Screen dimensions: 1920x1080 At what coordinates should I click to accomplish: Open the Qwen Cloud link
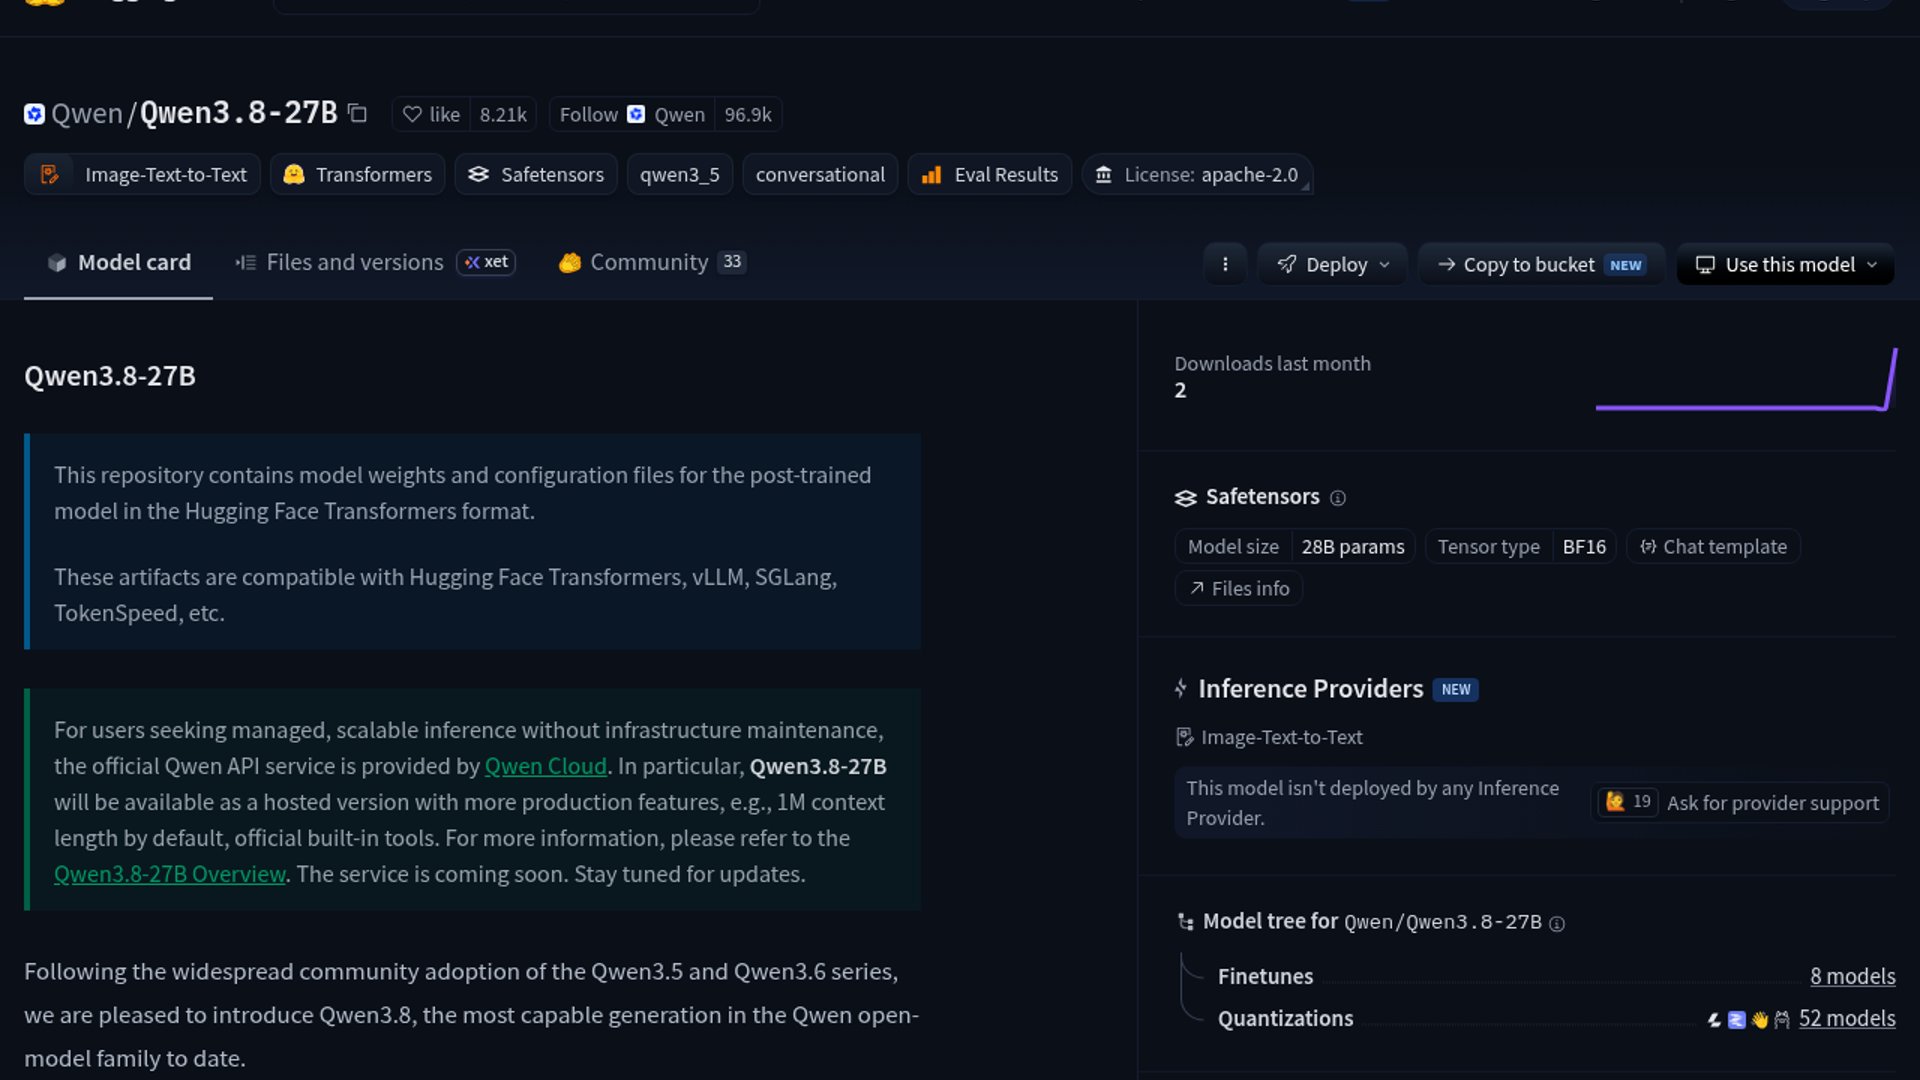[x=545, y=767]
